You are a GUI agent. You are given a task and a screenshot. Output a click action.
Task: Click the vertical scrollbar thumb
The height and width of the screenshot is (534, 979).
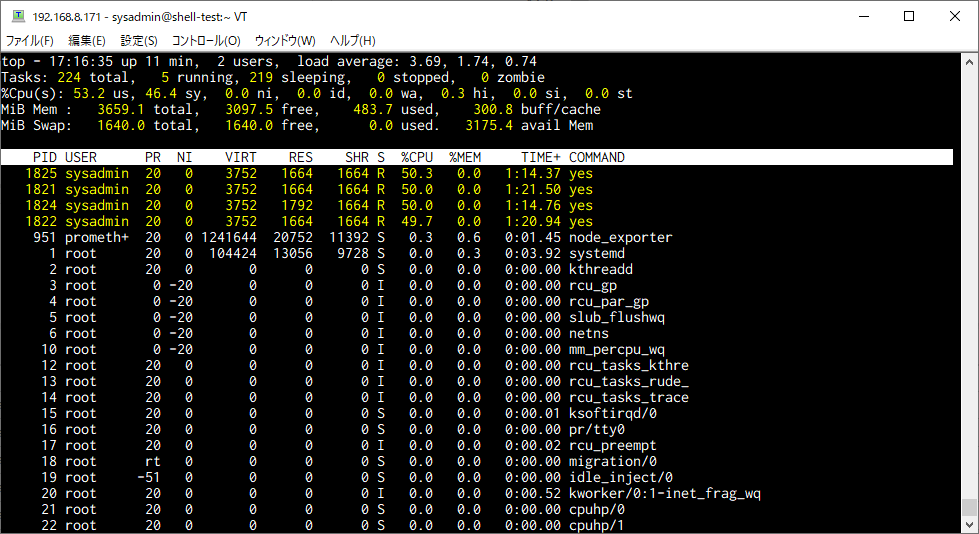click(x=969, y=506)
